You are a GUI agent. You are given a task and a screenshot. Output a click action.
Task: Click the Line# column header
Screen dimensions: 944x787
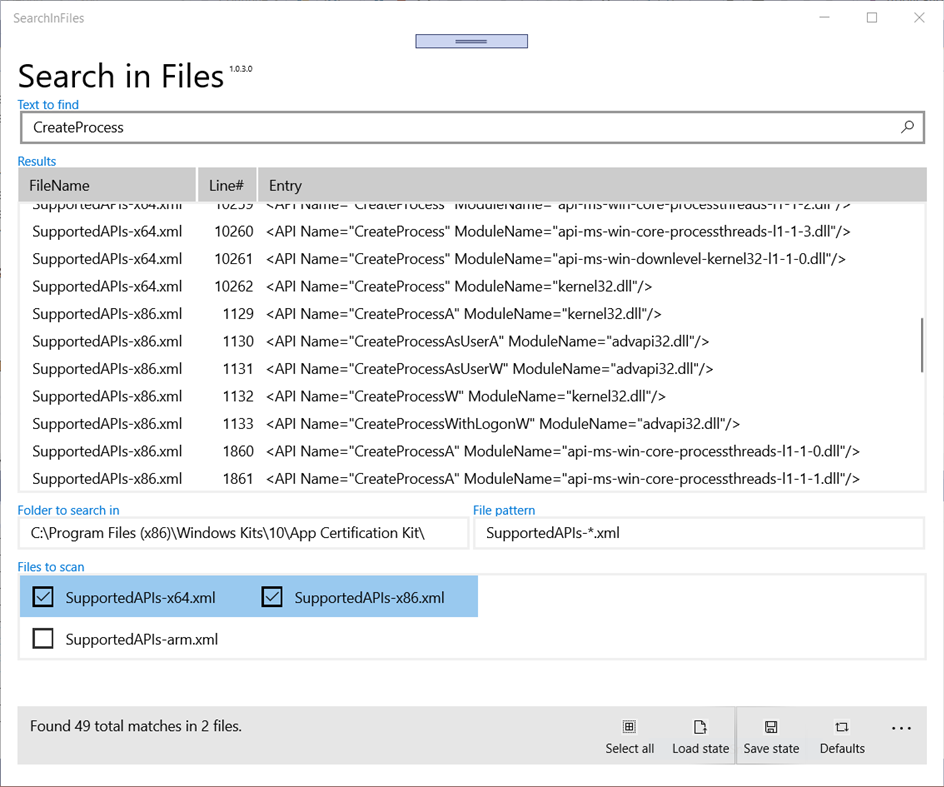(x=227, y=185)
